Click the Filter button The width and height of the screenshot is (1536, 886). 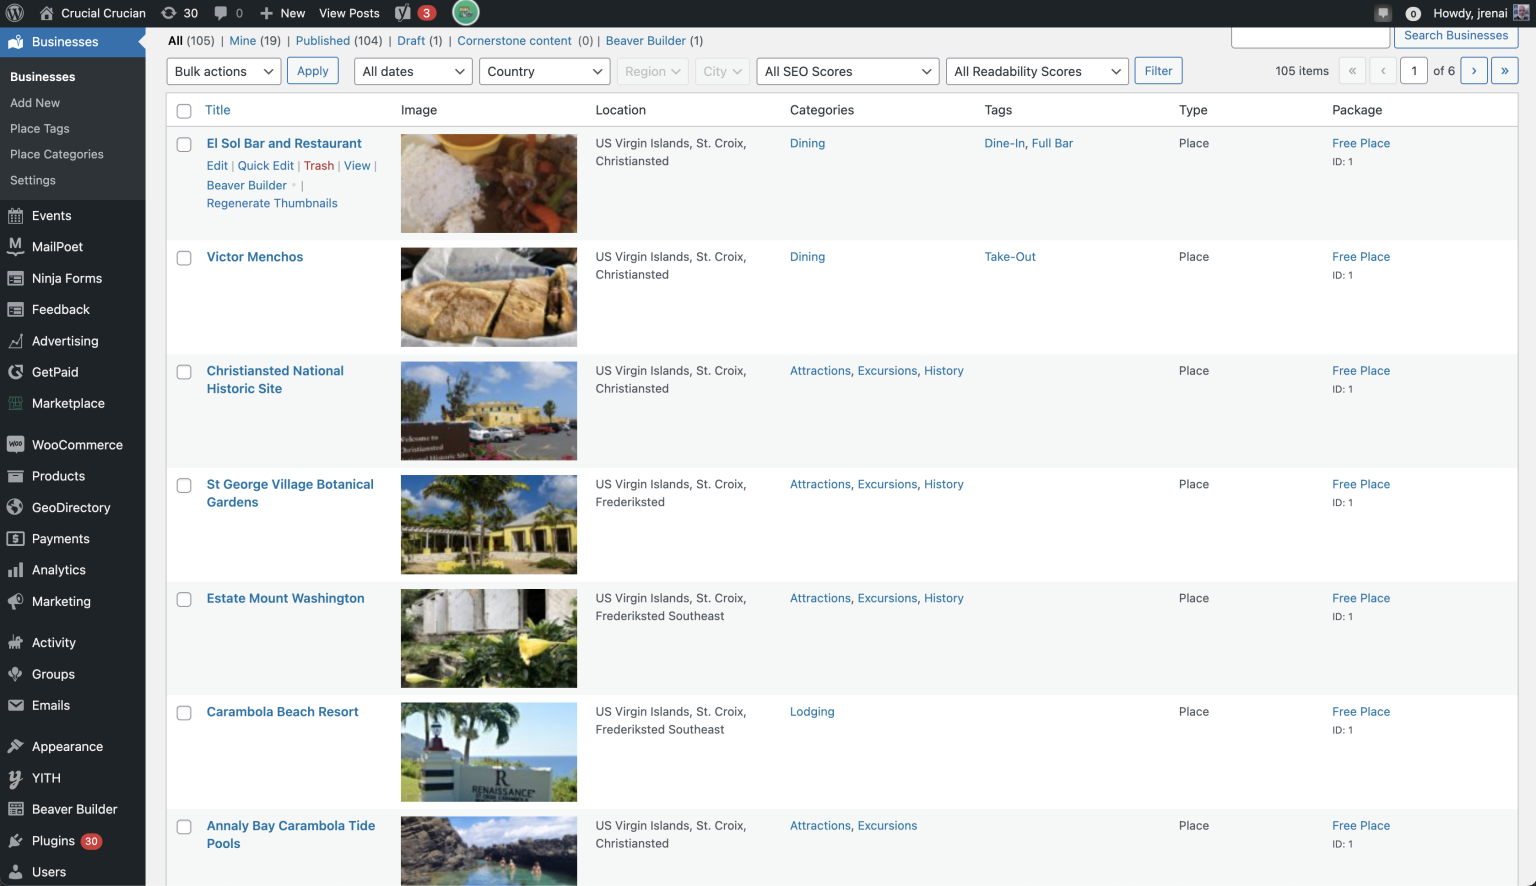[x=1158, y=71]
